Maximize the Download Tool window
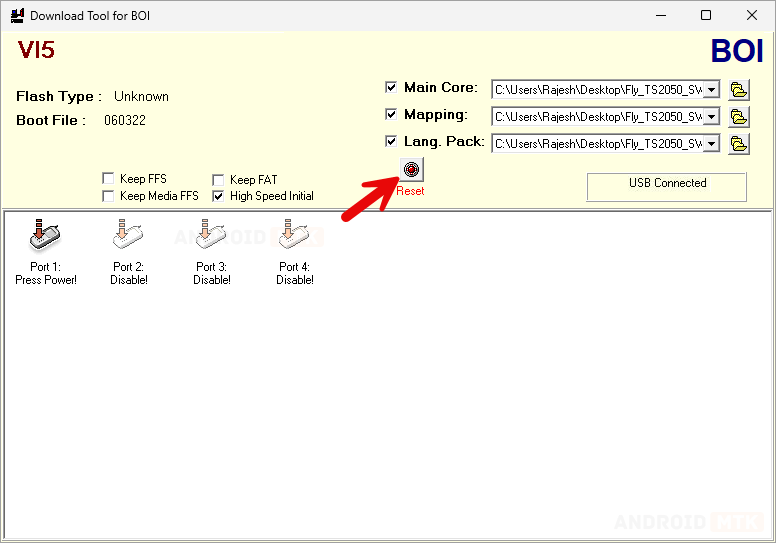Image resolution: width=776 pixels, height=543 pixels. tap(706, 16)
